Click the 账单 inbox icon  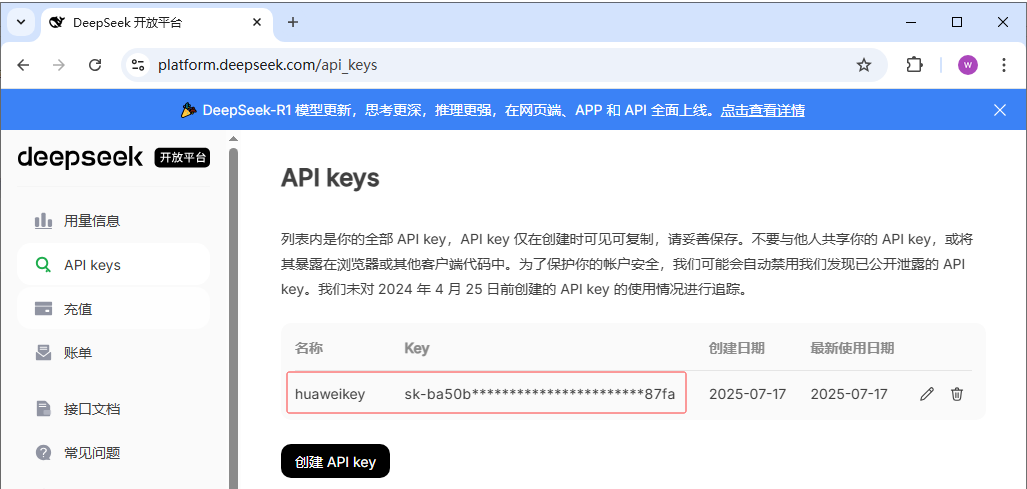43,353
